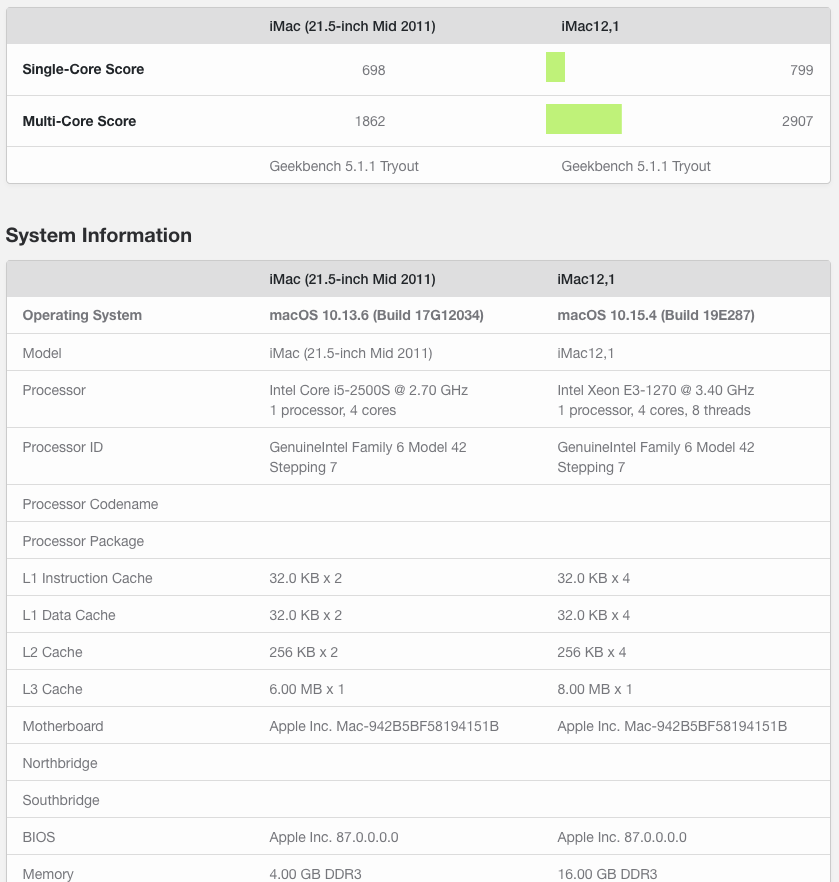The width and height of the screenshot is (839, 882).
Task: Click the Processor row label
Action: tap(54, 390)
